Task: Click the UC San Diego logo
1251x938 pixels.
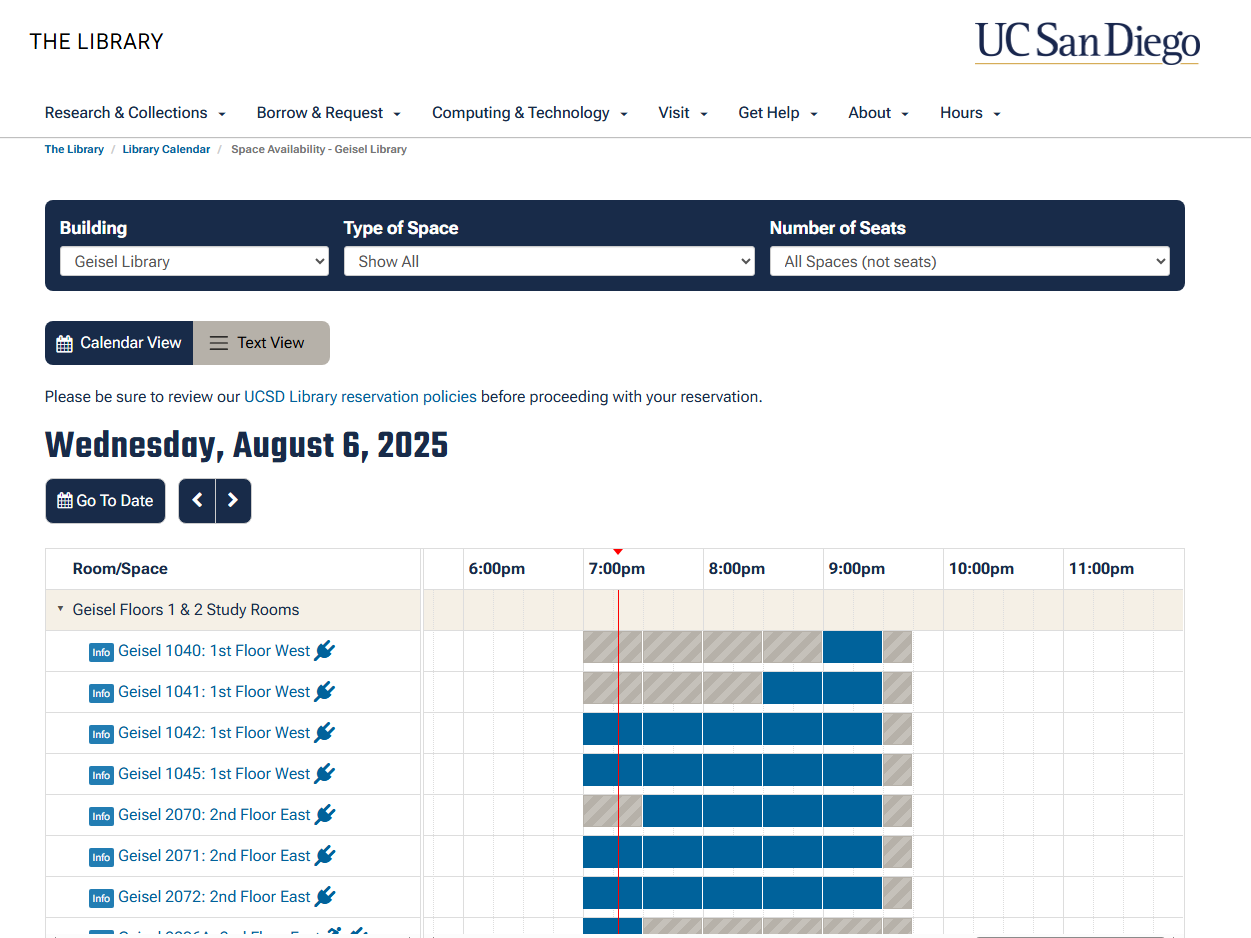Action: [1087, 43]
